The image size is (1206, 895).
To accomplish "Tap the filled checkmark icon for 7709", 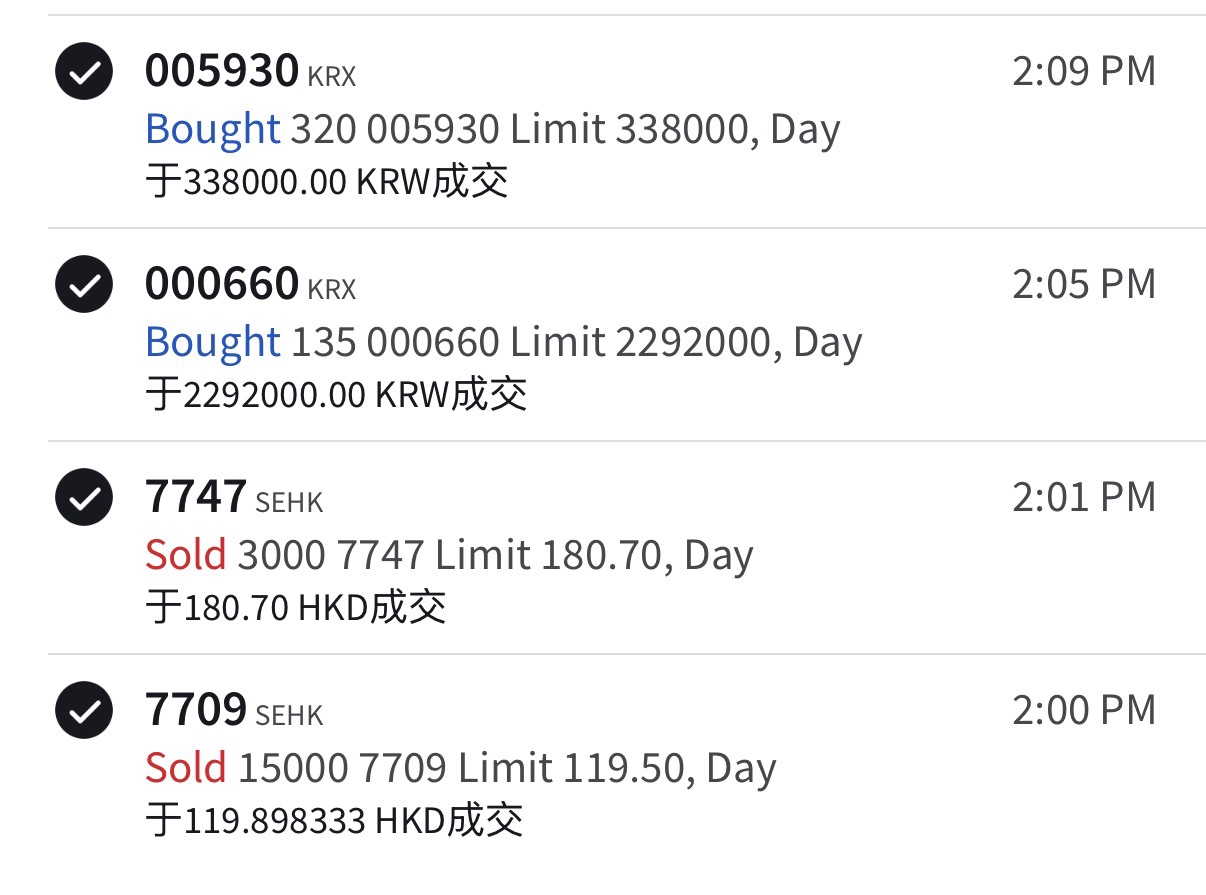I will click(84, 710).
